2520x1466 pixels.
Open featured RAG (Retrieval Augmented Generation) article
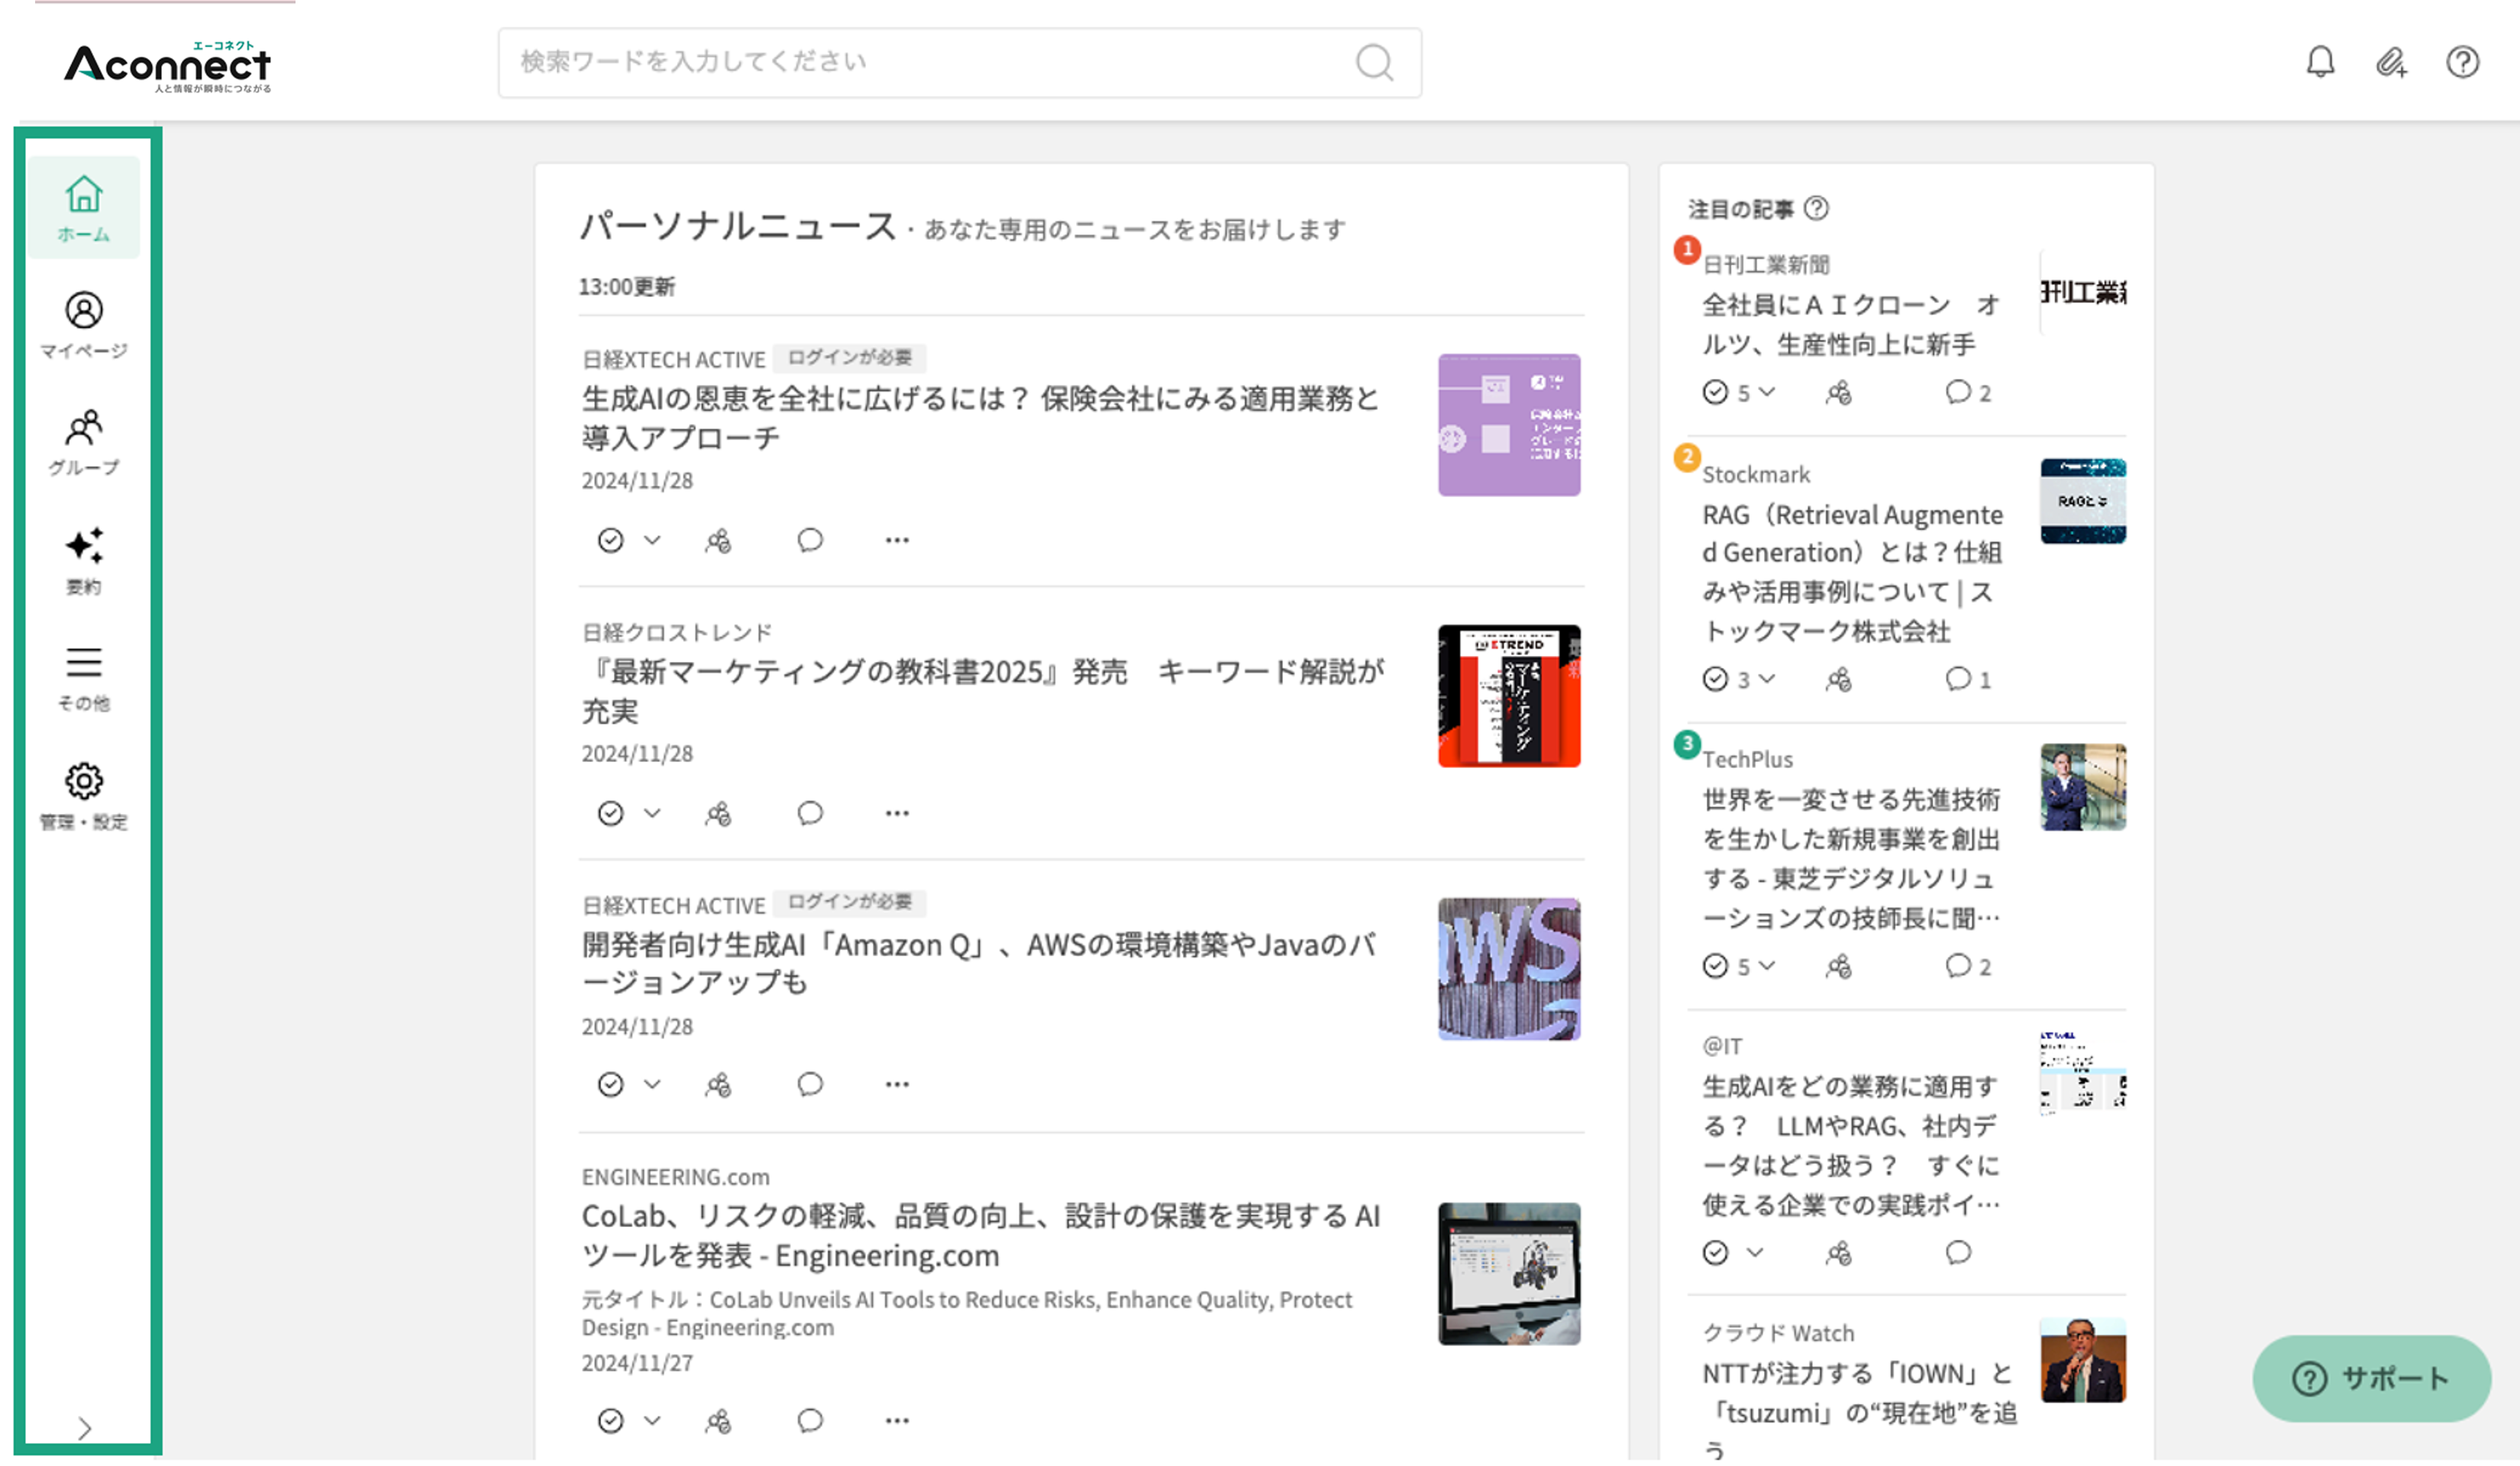pyautogui.click(x=1852, y=572)
